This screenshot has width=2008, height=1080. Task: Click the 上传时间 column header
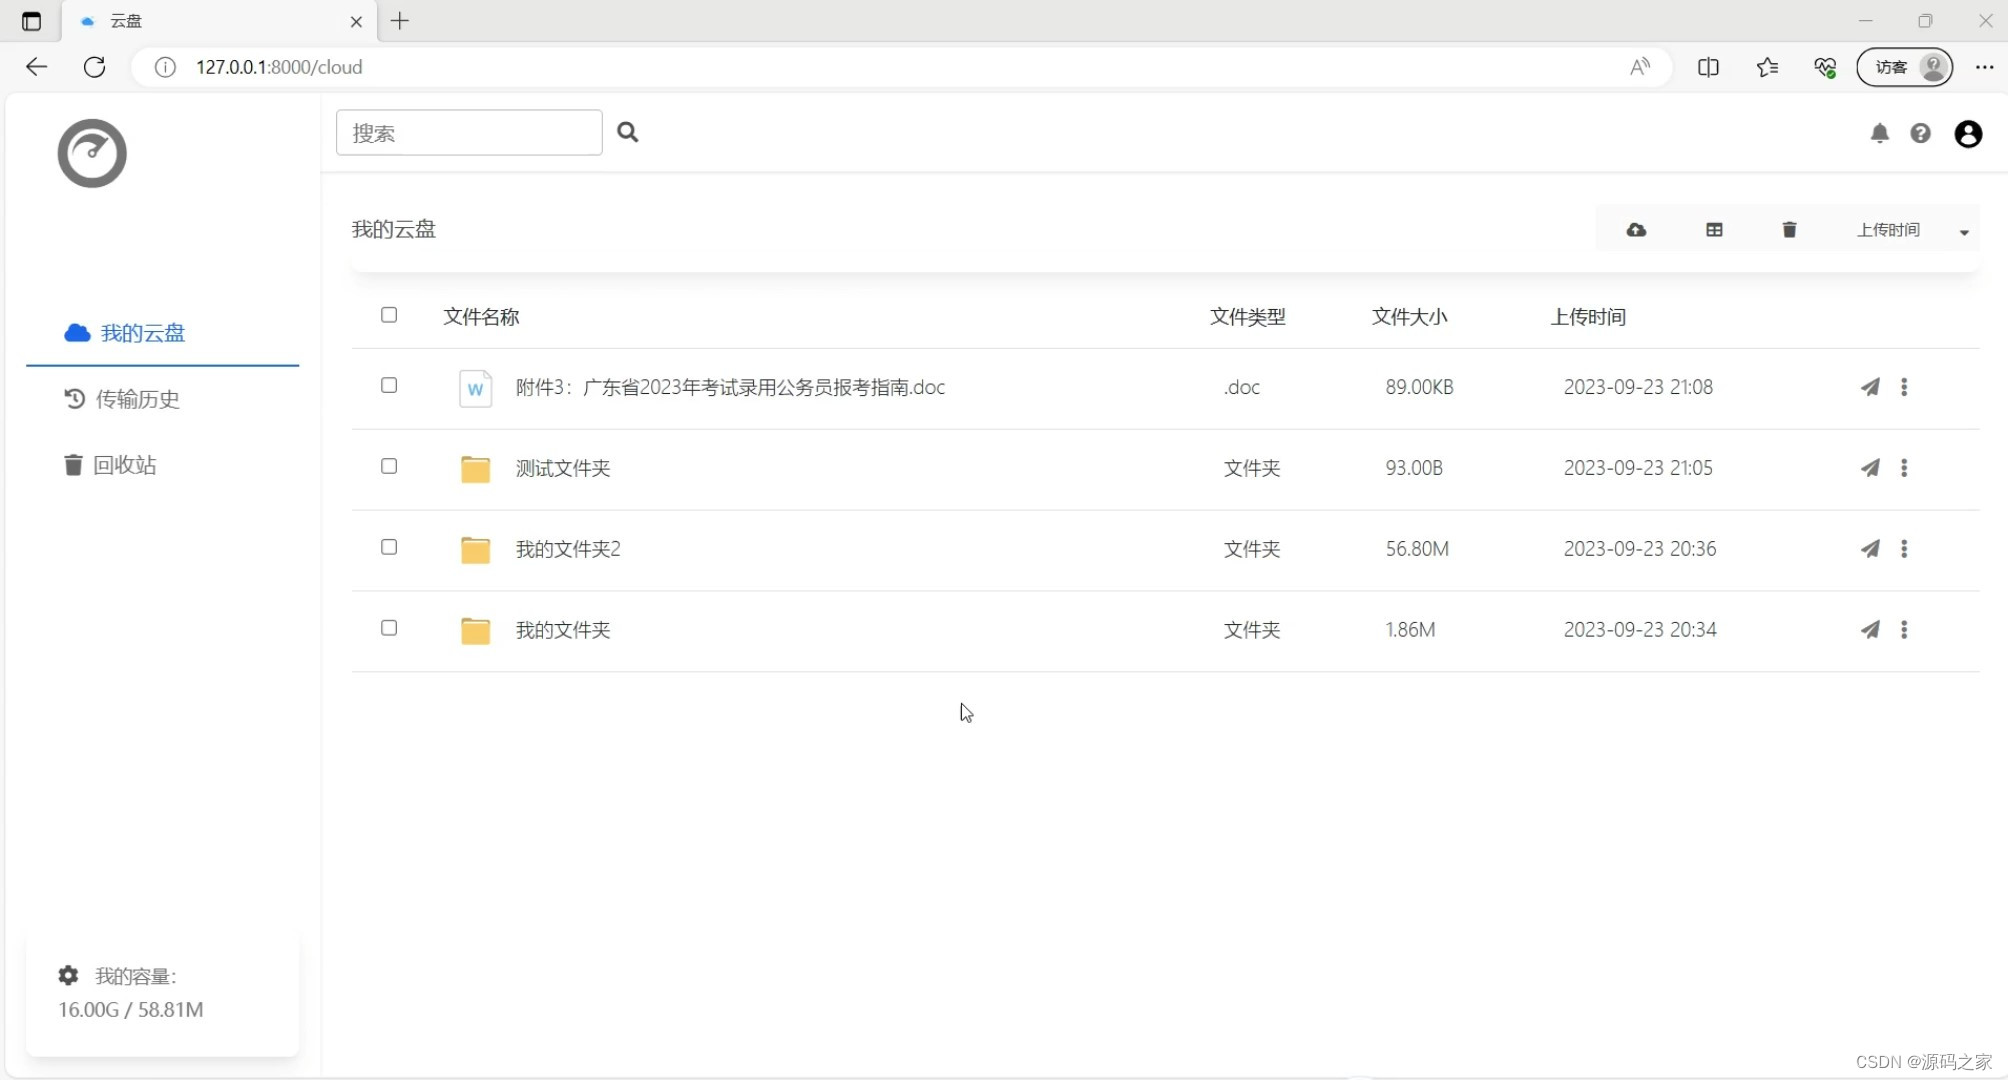click(x=1588, y=317)
